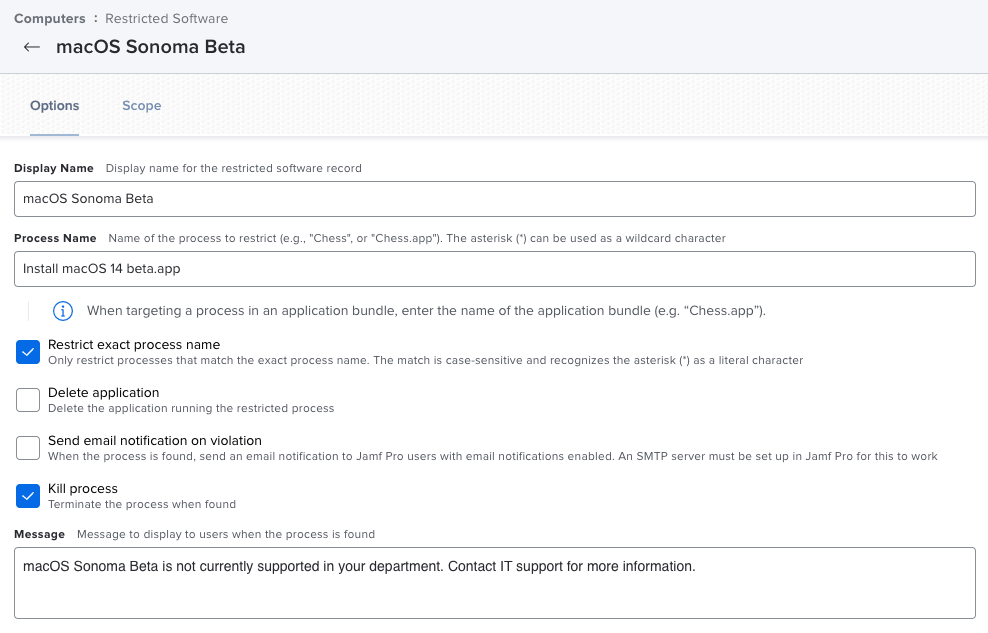This screenshot has width=988, height=633.
Task: Click the bold Process Name field label
Action: tap(55, 238)
